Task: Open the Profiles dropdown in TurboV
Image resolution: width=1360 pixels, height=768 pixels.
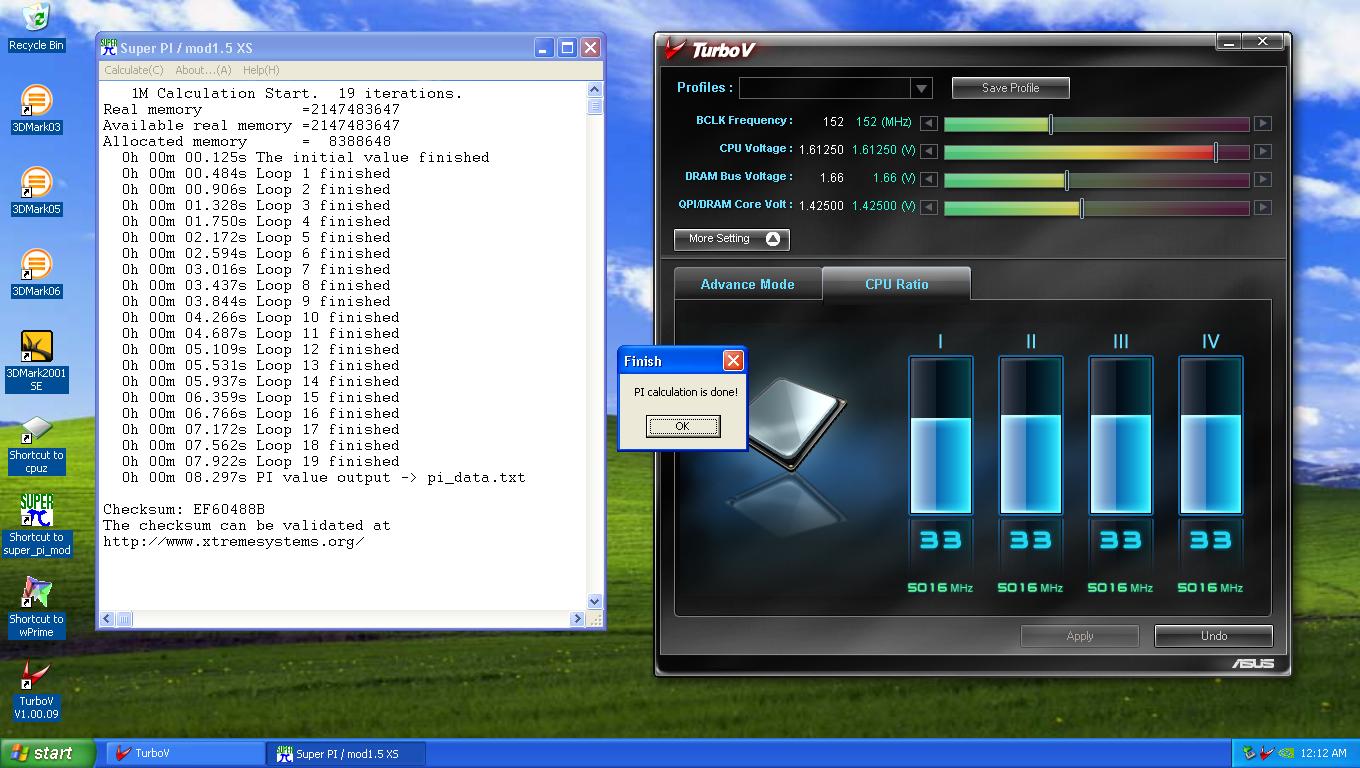Action: (x=921, y=88)
